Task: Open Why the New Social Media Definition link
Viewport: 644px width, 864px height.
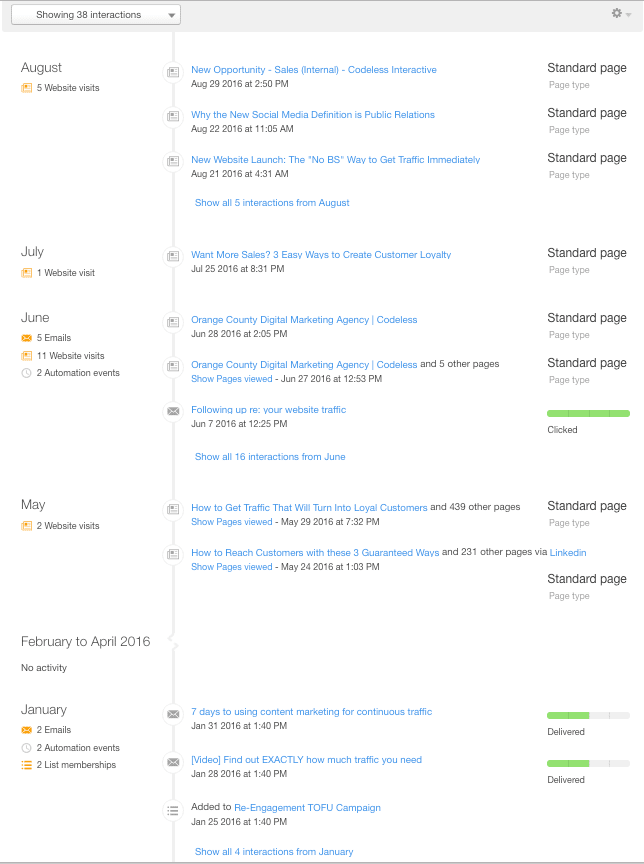Action: click(313, 115)
